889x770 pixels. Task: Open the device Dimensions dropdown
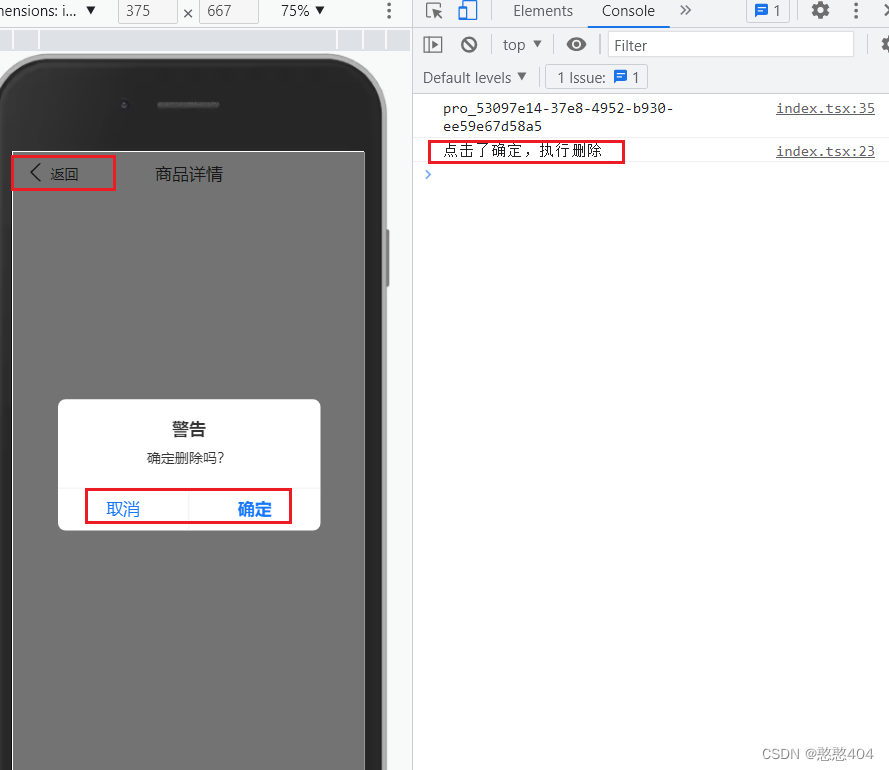click(x=48, y=11)
